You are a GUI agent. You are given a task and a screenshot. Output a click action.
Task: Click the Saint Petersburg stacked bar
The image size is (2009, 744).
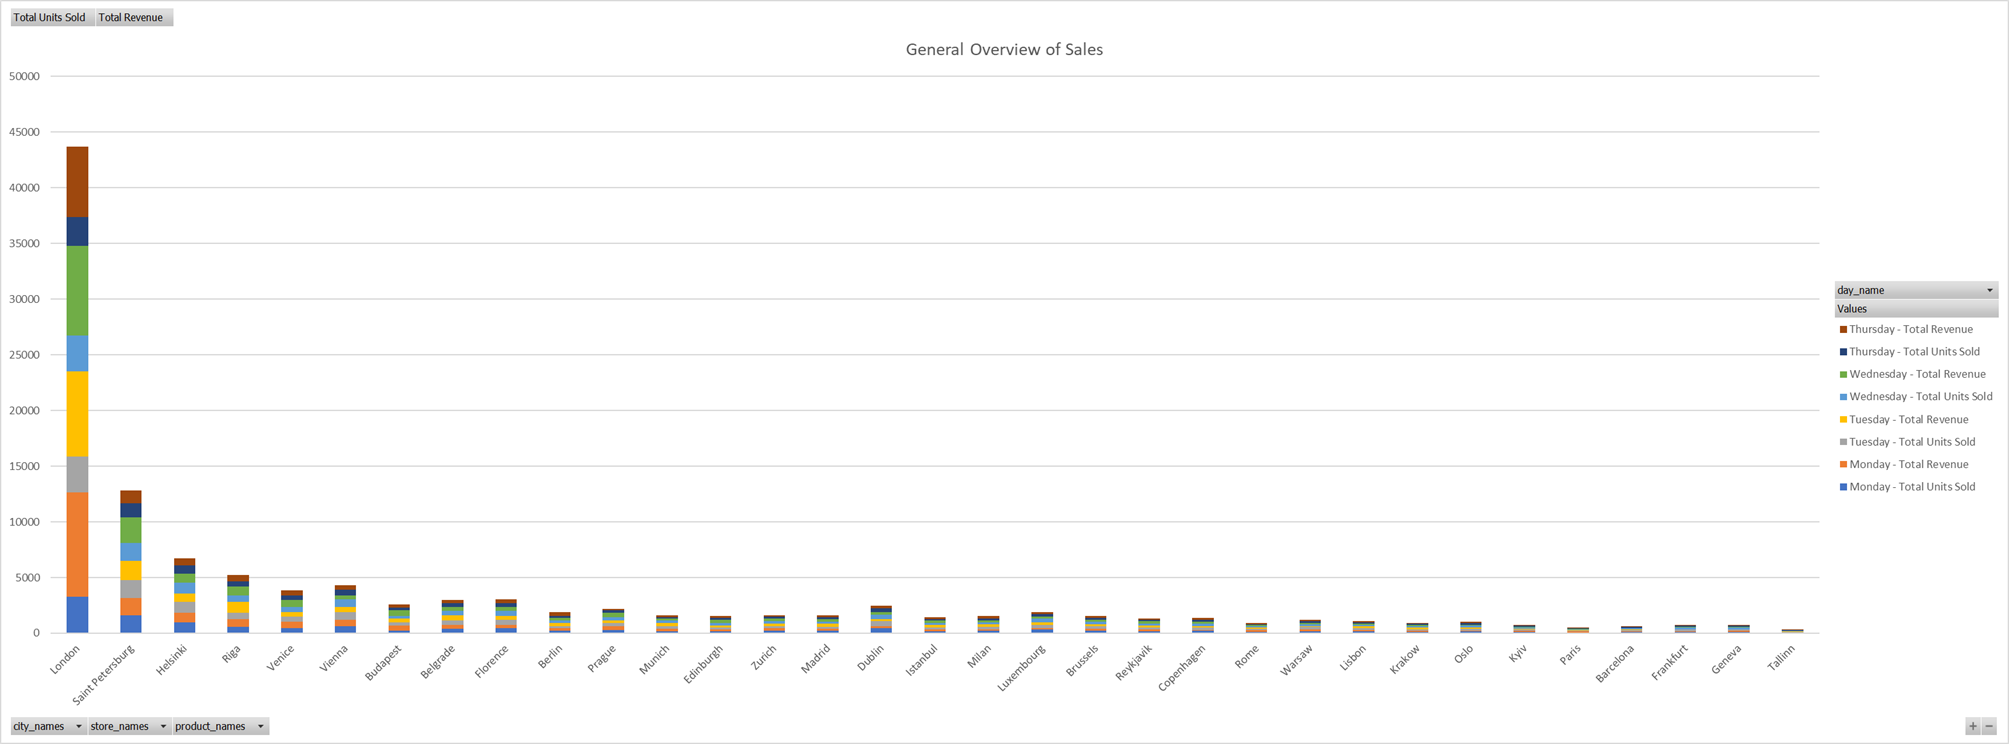coord(130,562)
